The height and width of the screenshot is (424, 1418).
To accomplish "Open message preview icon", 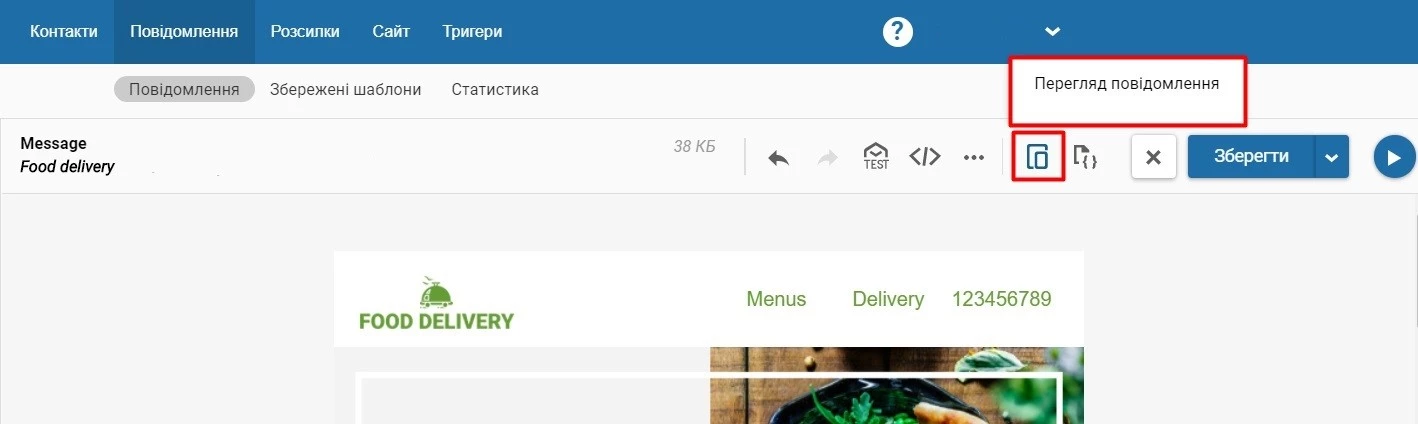I will [x=1038, y=157].
